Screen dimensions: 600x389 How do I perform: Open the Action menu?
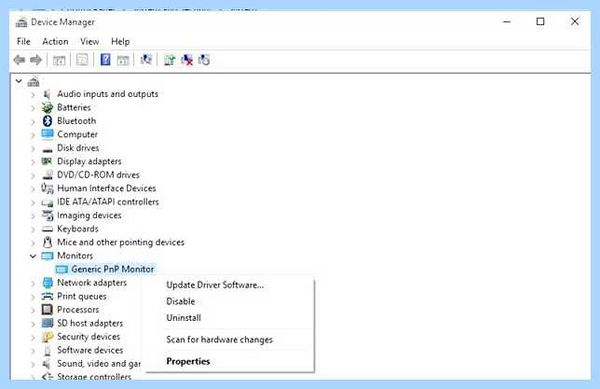pyautogui.click(x=55, y=41)
